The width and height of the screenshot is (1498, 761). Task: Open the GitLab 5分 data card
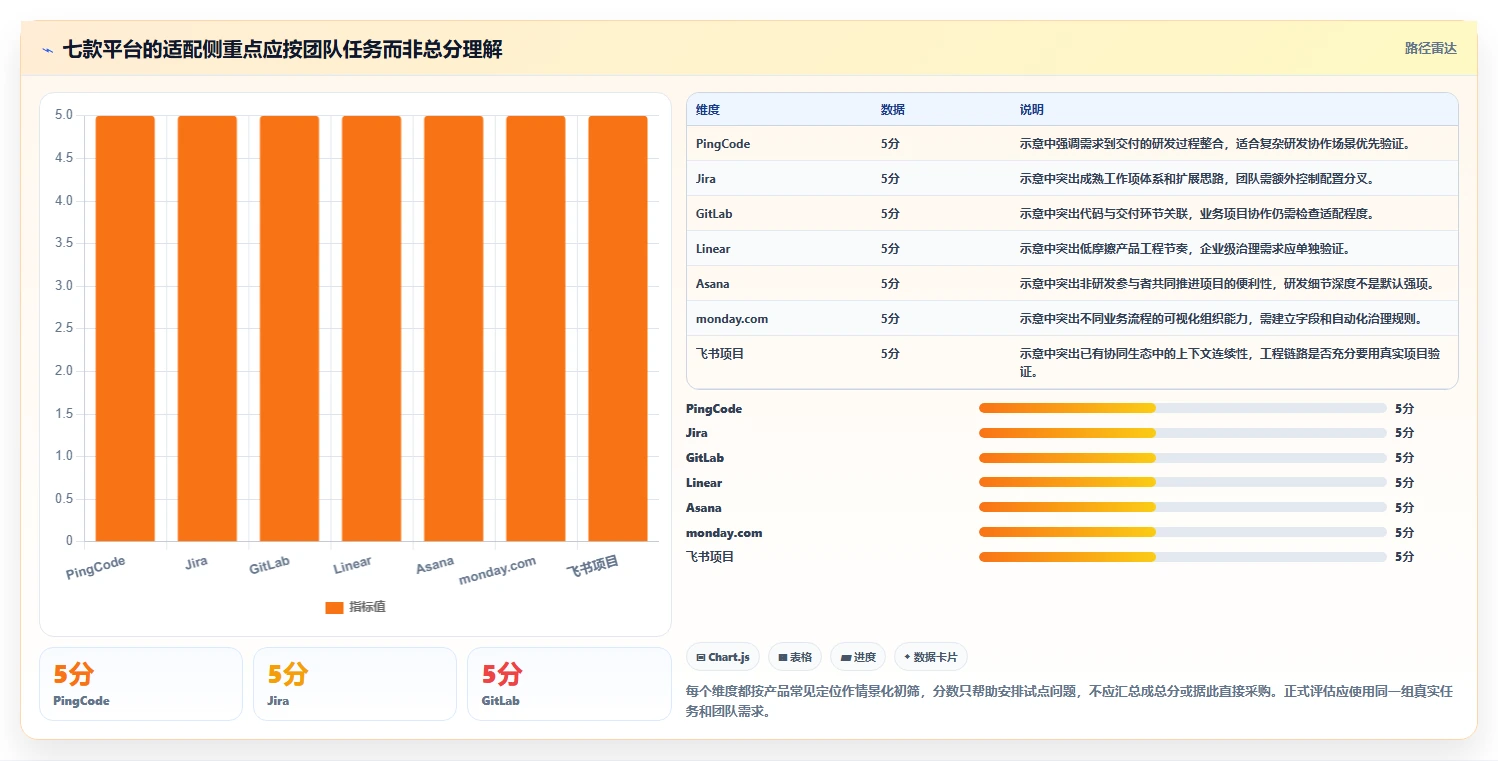coord(569,684)
